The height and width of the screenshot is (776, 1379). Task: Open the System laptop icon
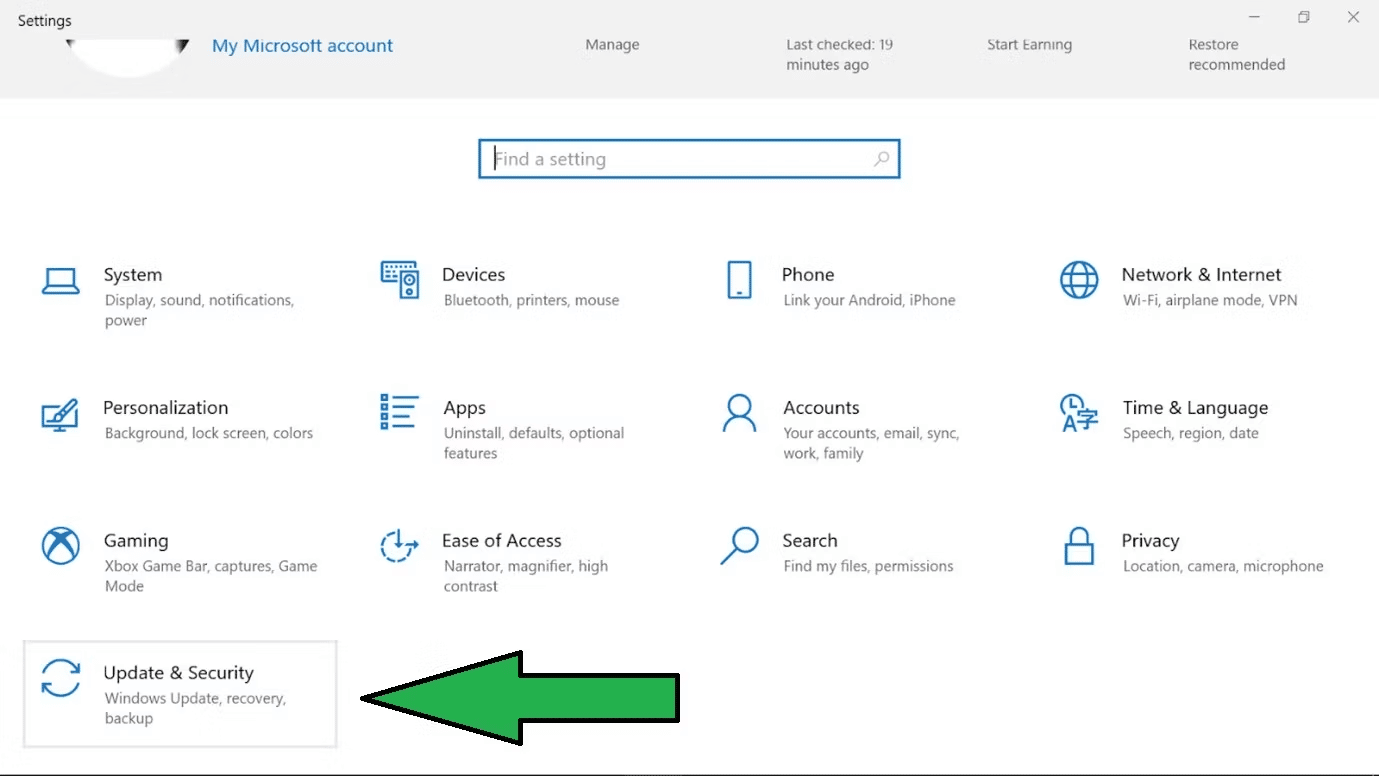tap(60, 281)
